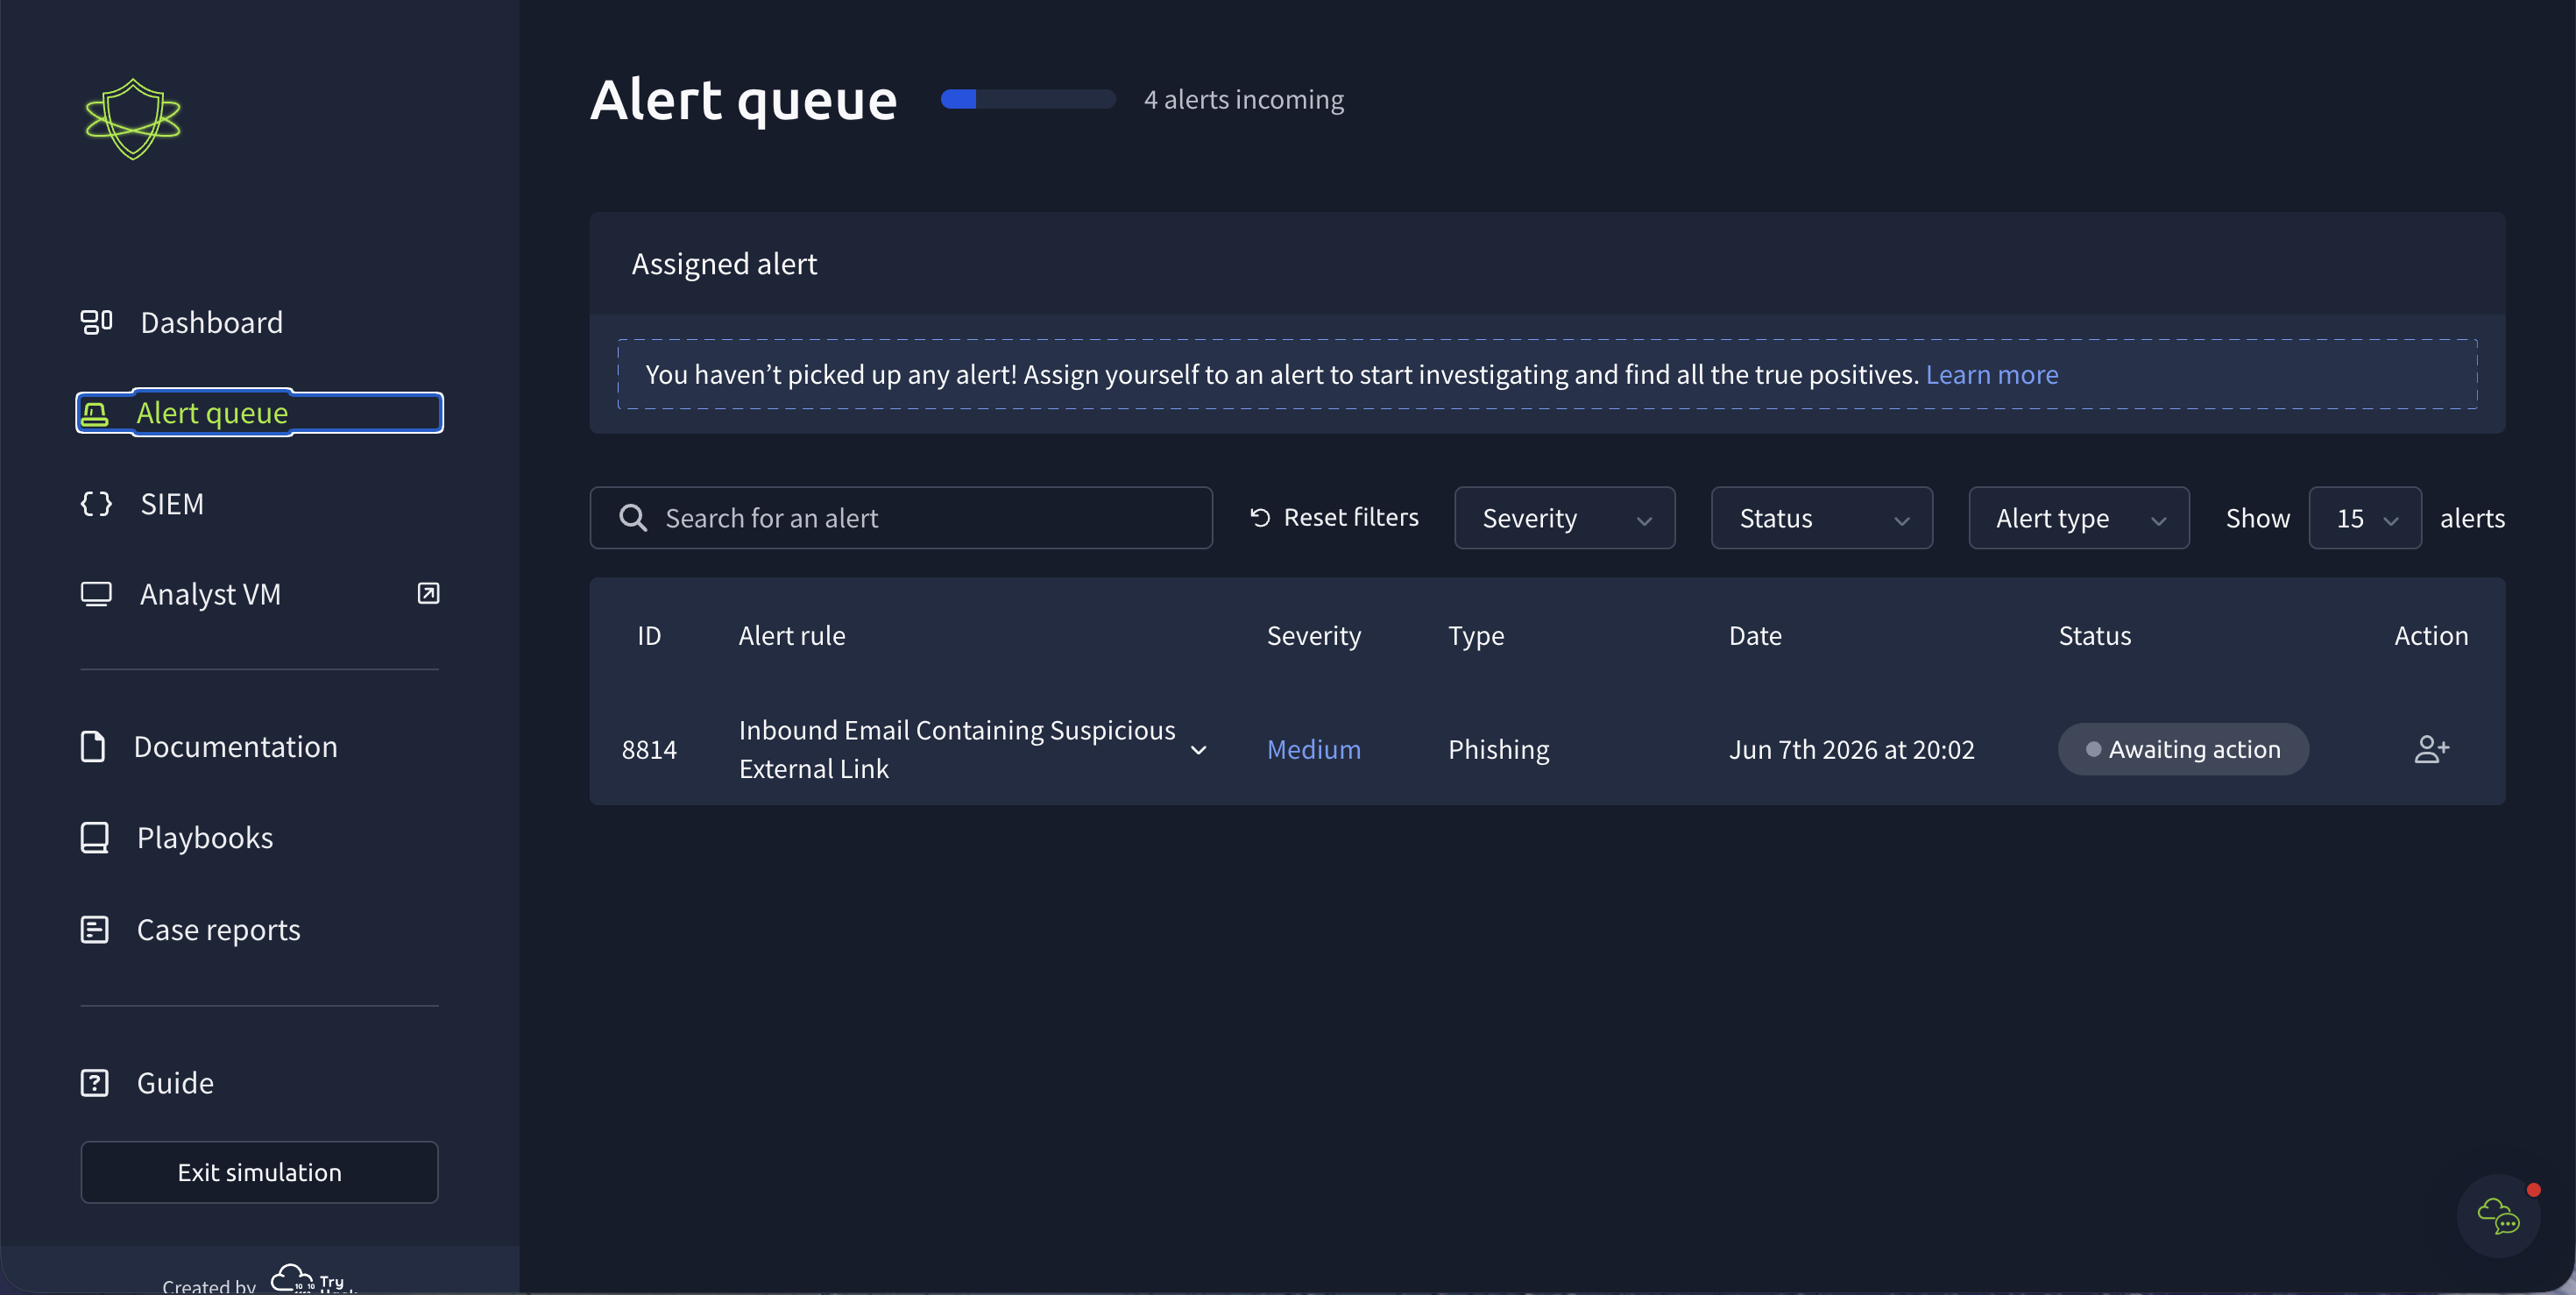Click the date Jun 7th 2026 at 20:02
The height and width of the screenshot is (1295, 2576).
tap(1851, 749)
